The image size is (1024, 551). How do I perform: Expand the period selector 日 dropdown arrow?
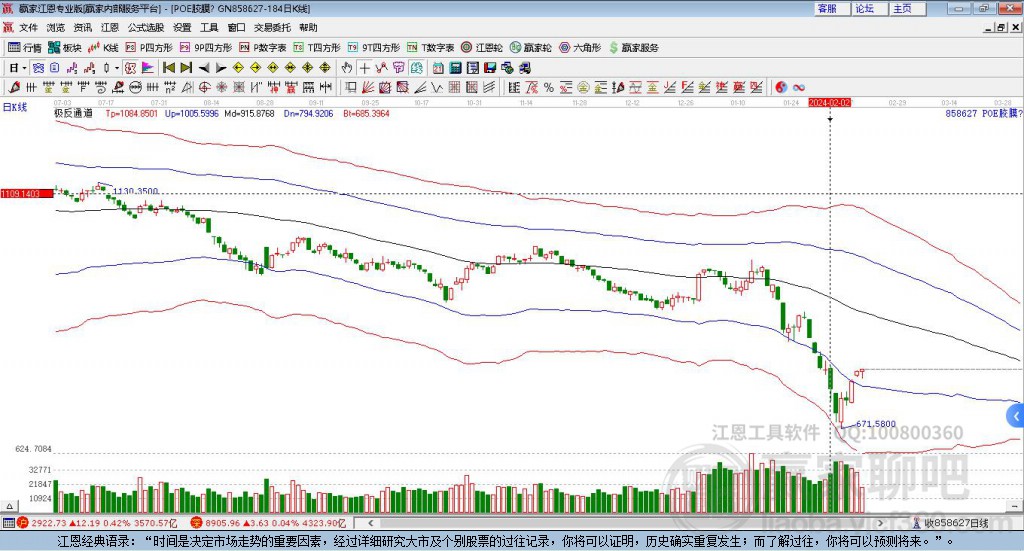click(24, 68)
